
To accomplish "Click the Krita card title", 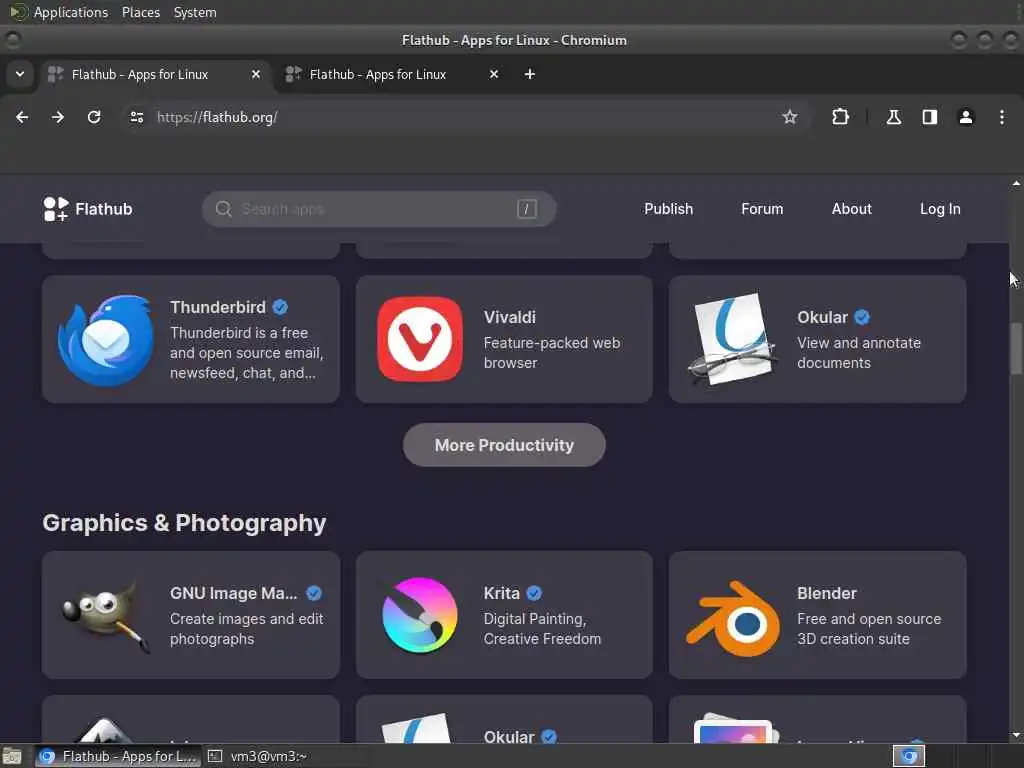I will pos(501,593).
